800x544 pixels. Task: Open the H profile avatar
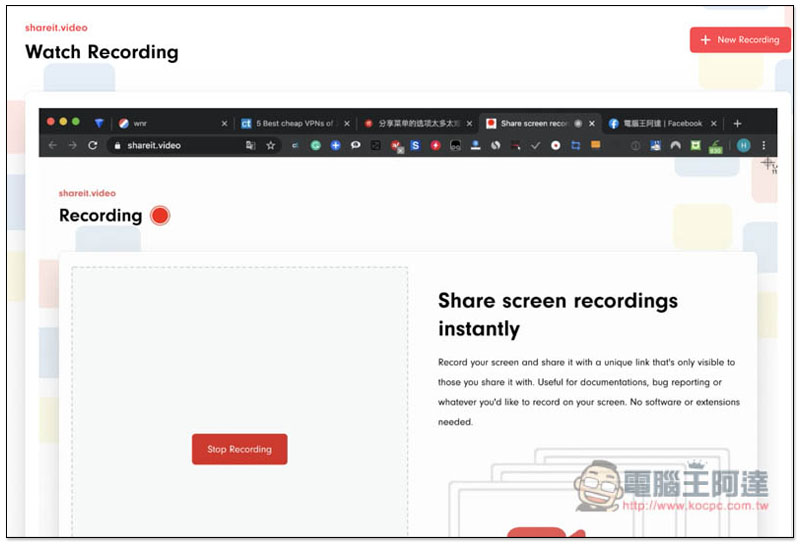[743, 145]
